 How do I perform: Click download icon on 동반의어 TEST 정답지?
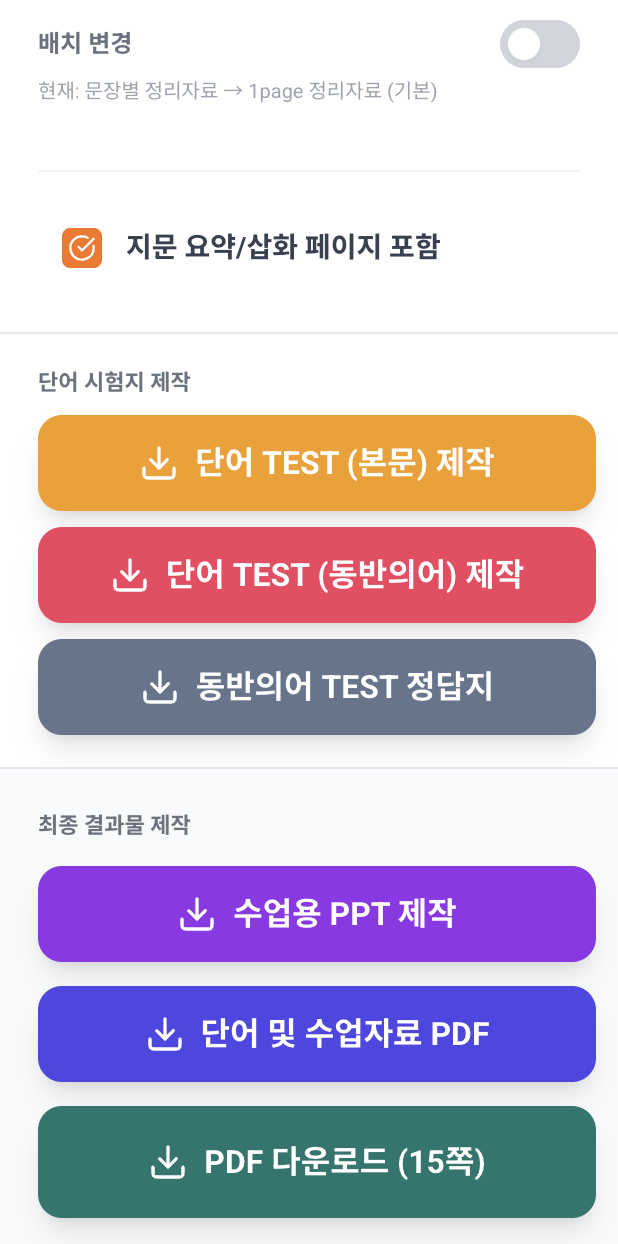(x=158, y=688)
